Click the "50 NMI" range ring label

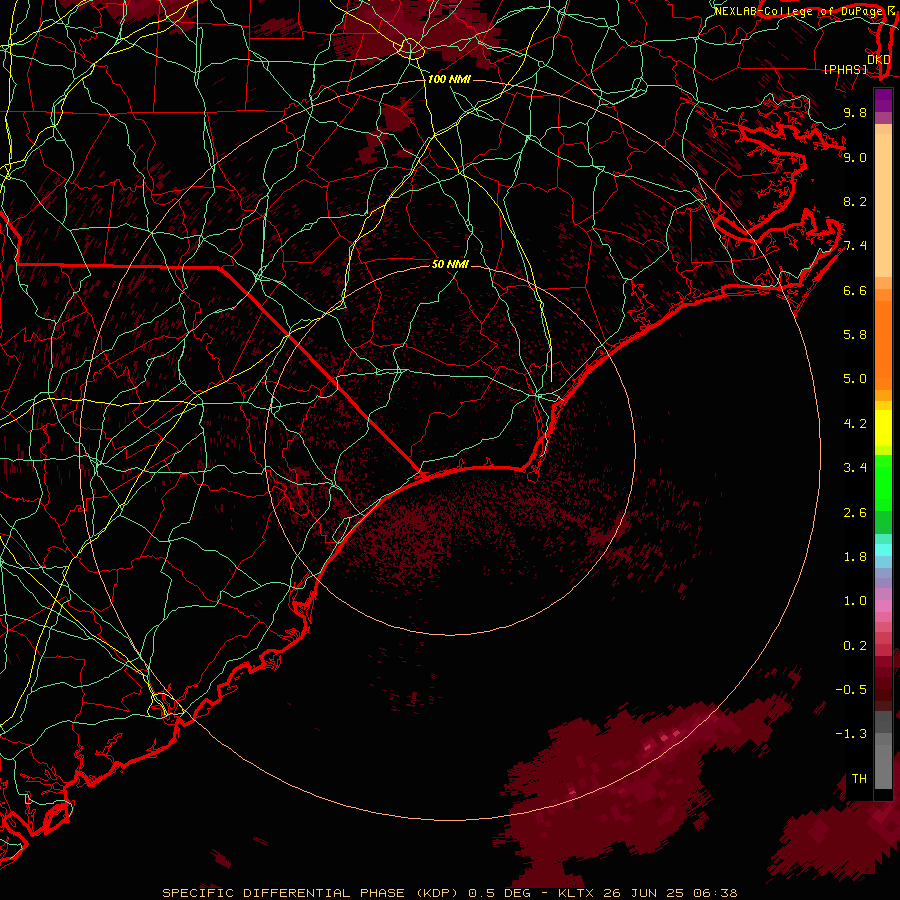point(450,264)
